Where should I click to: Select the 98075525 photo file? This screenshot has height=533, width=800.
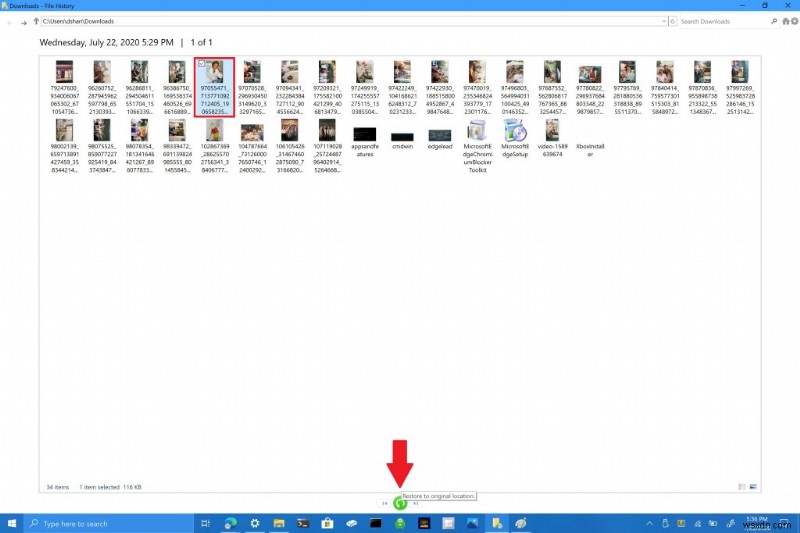point(102,146)
